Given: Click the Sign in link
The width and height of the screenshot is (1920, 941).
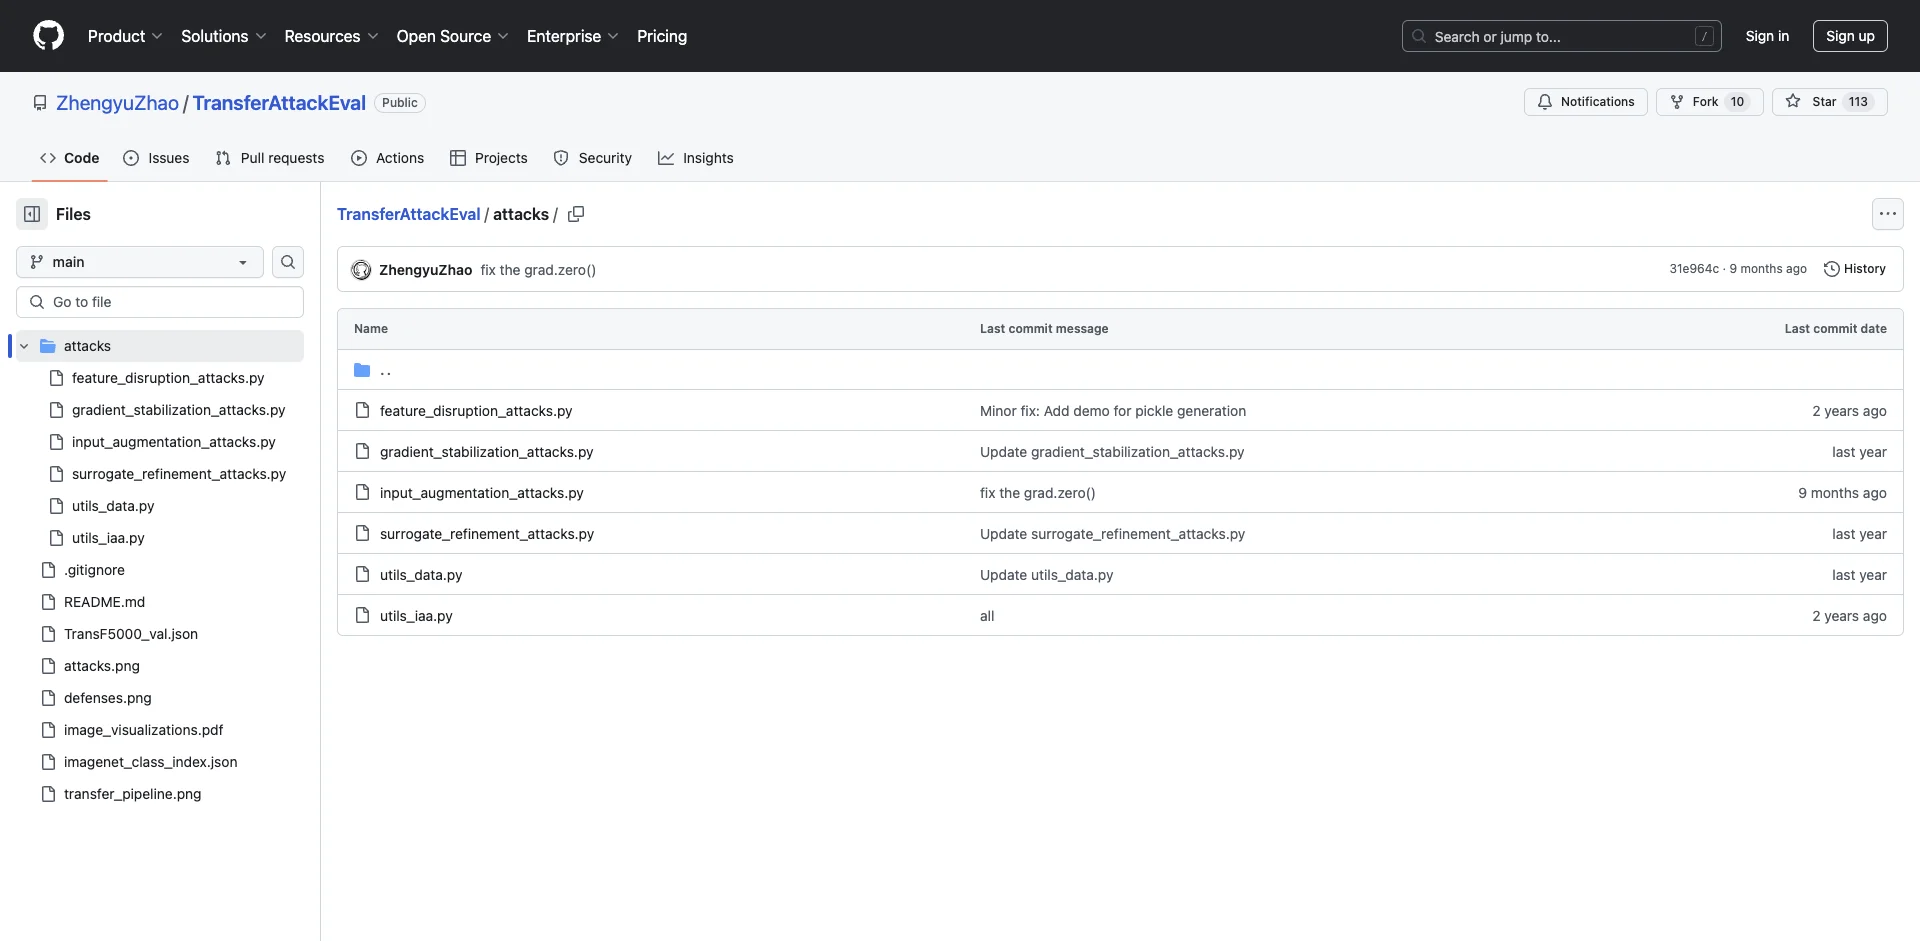Looking at the screenshot, I should click(1767, 36).
